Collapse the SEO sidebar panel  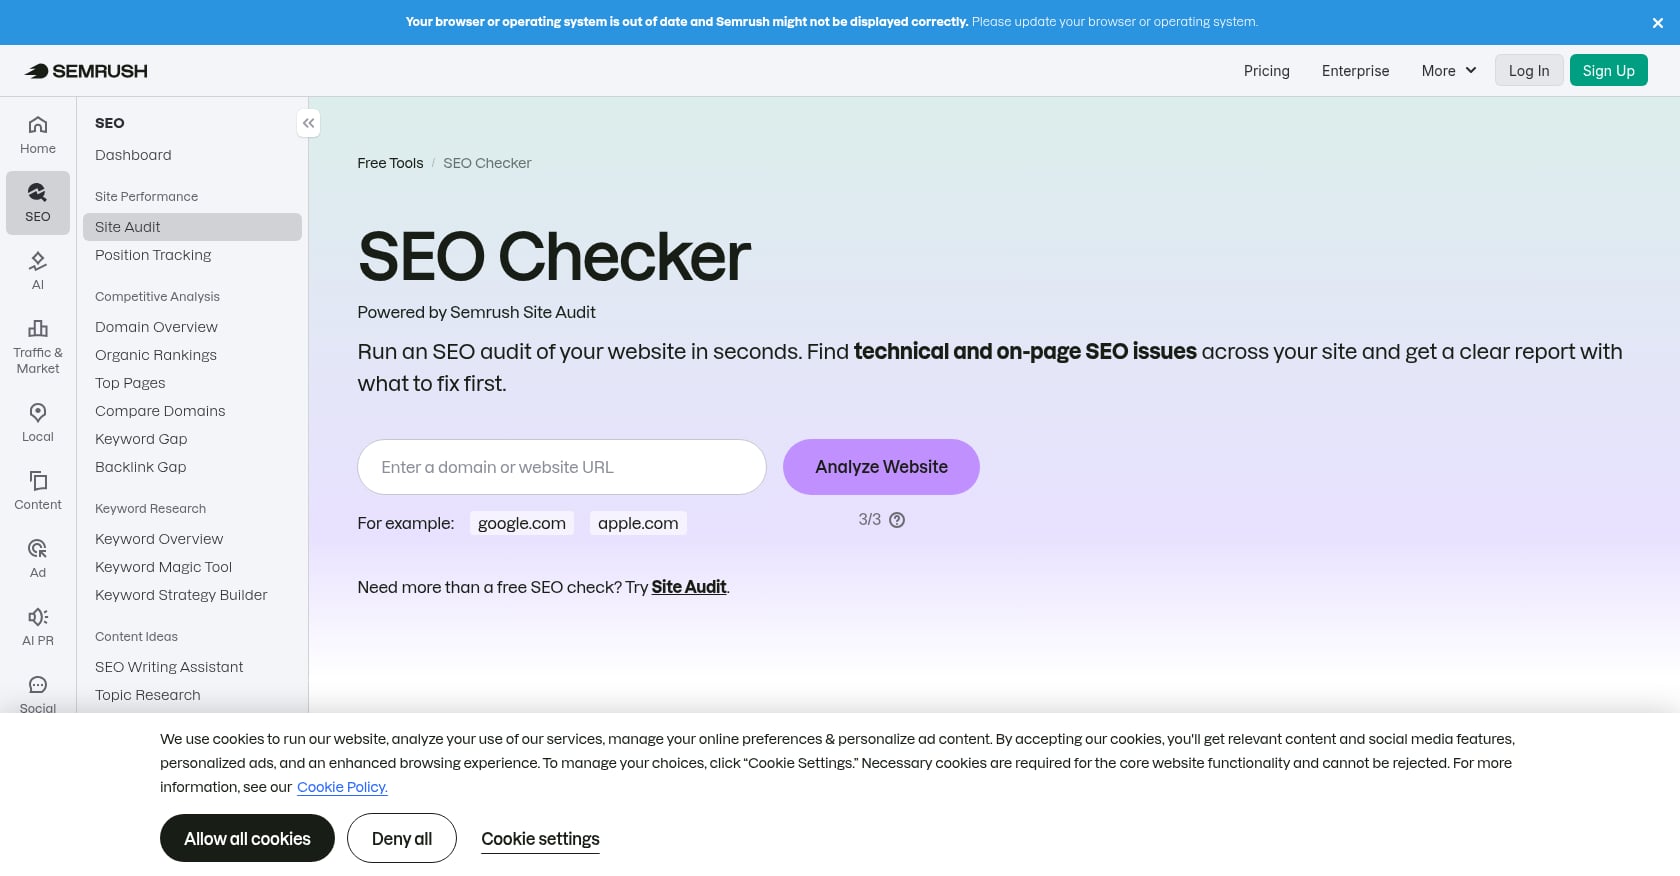click(309, 123)
